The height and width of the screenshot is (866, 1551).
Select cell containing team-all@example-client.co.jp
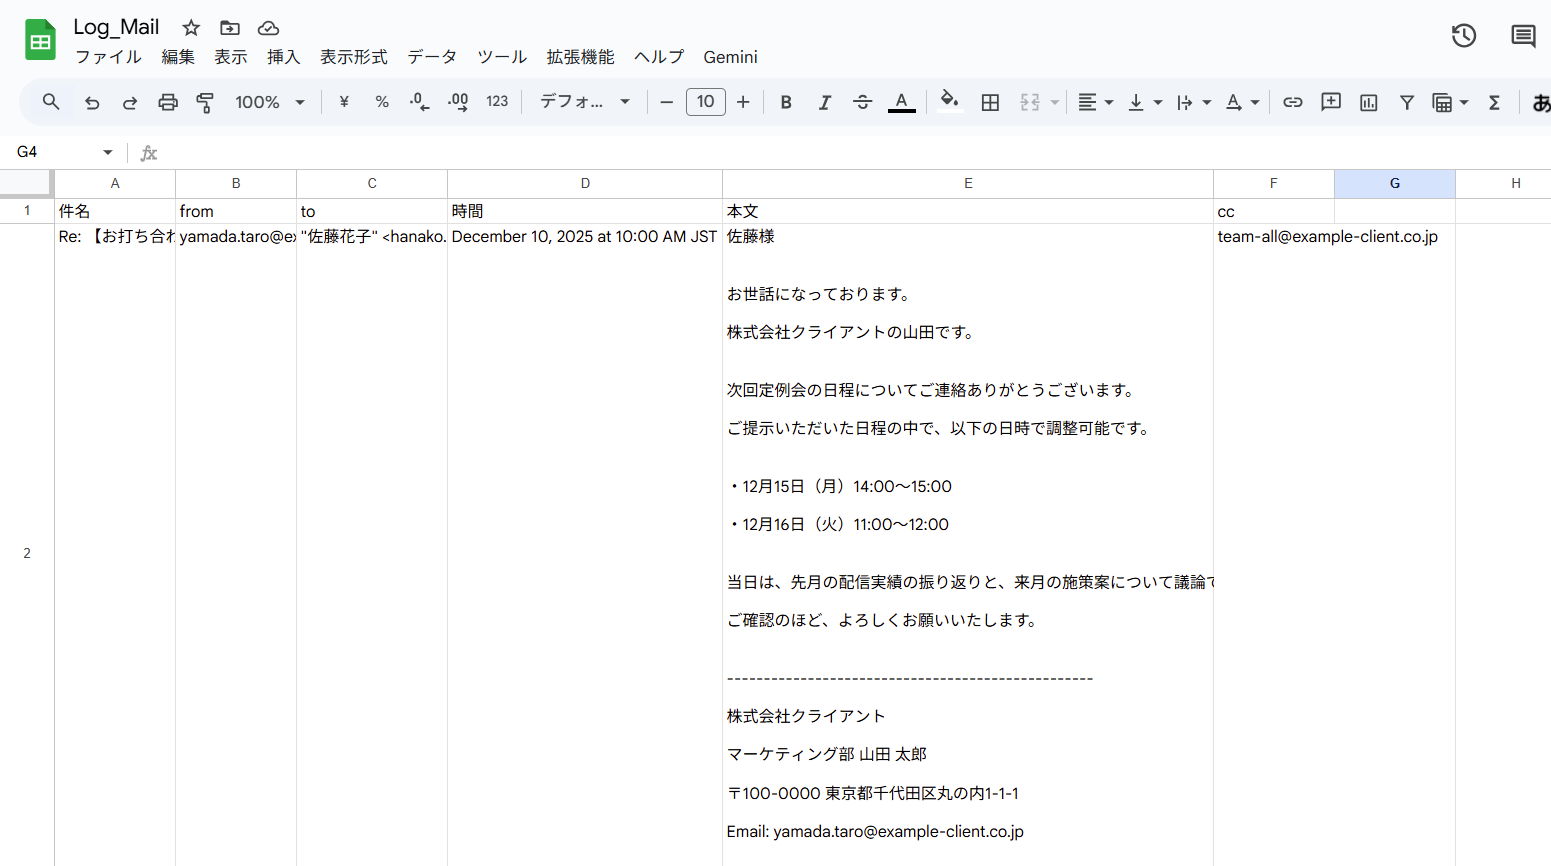click(x=1273, y=237)
